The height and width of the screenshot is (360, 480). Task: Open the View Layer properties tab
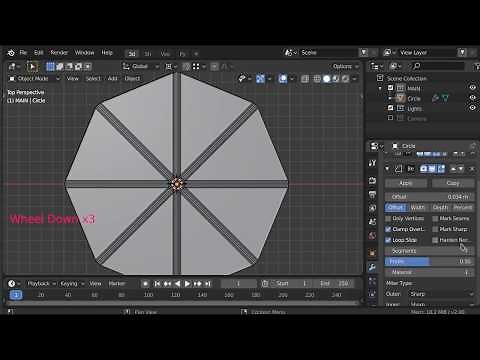[x=372, y=208]
